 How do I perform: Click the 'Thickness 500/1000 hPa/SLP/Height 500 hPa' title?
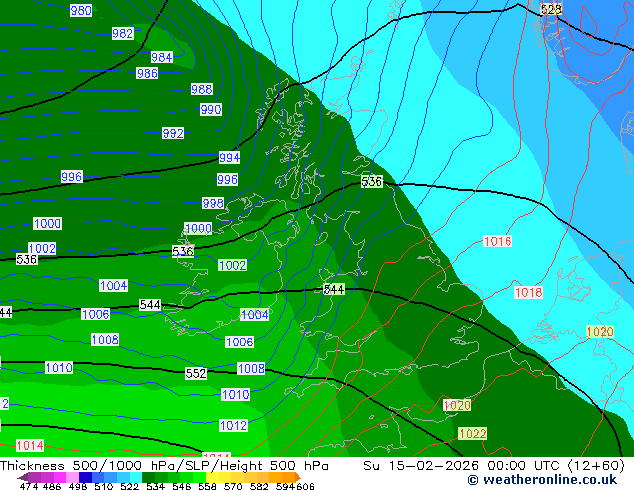point(164,466)
